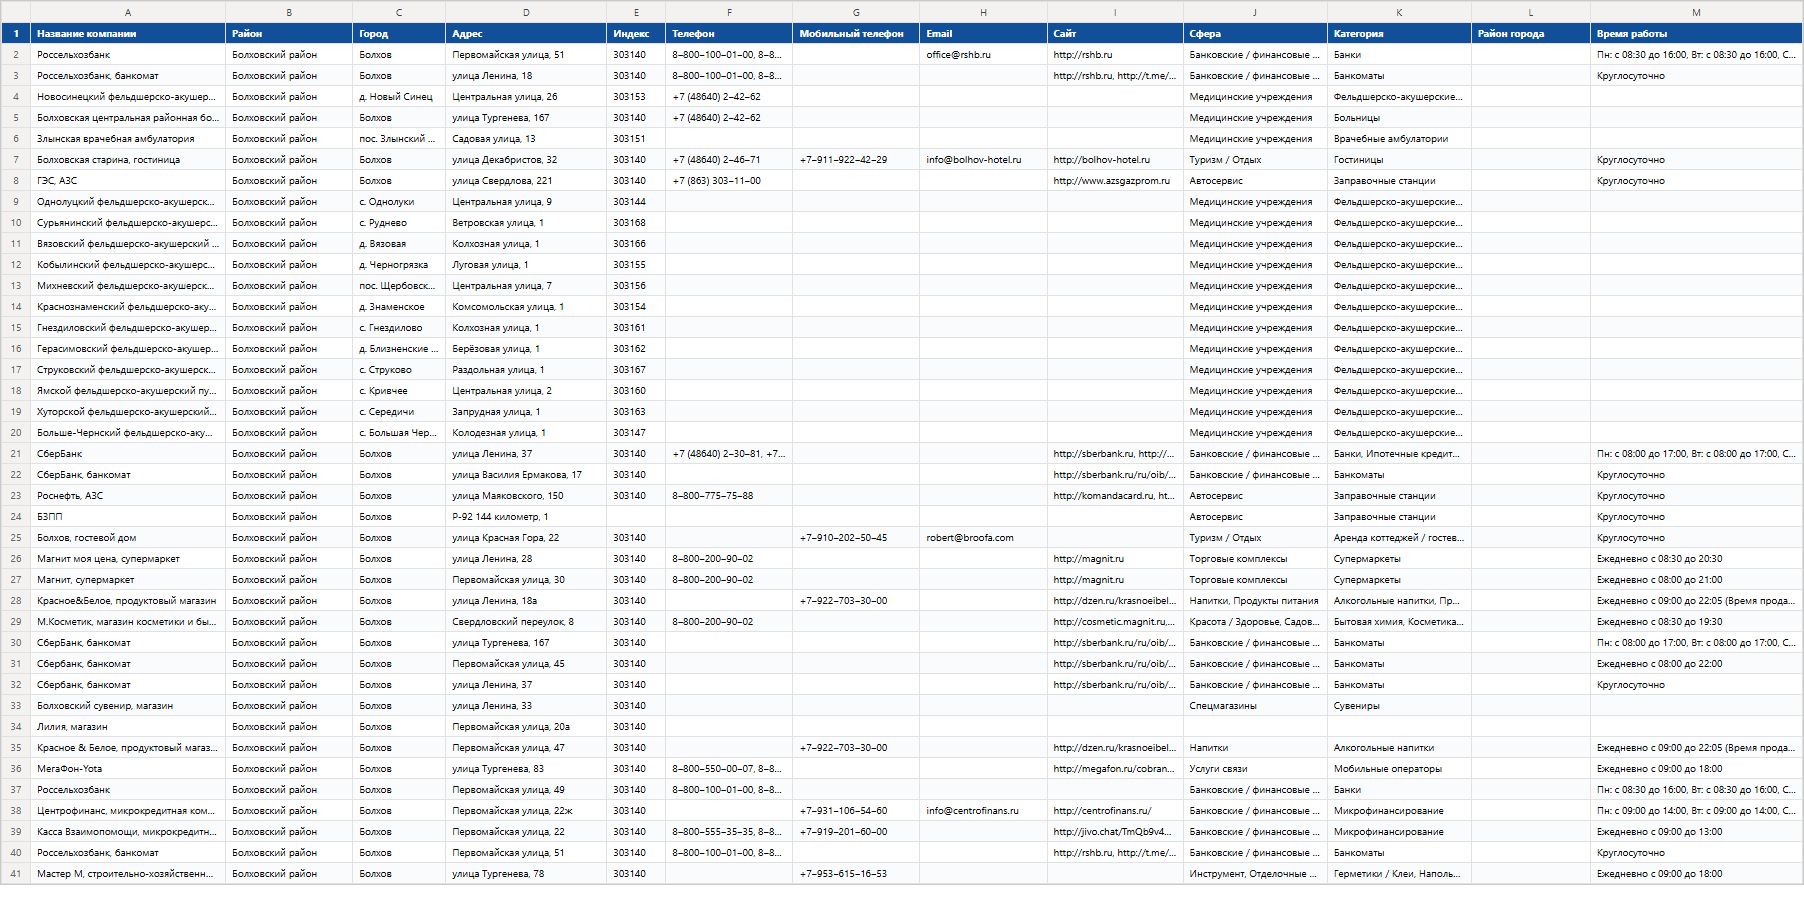Click the company cell 'Роснефть, АЗС'
This screenshot has width=1804, height=902.
(128, 496)
